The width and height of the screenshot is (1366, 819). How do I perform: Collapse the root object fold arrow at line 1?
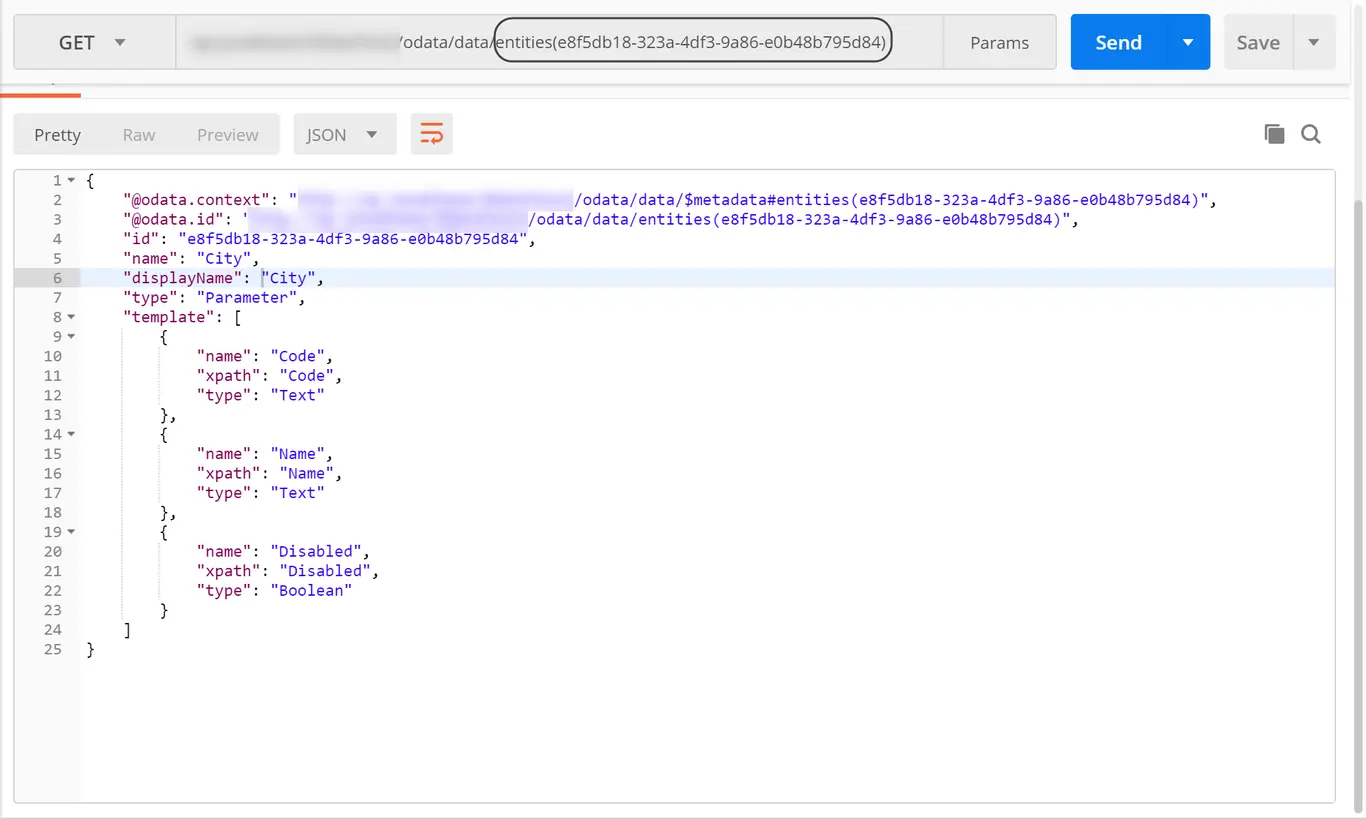point(71,181)
